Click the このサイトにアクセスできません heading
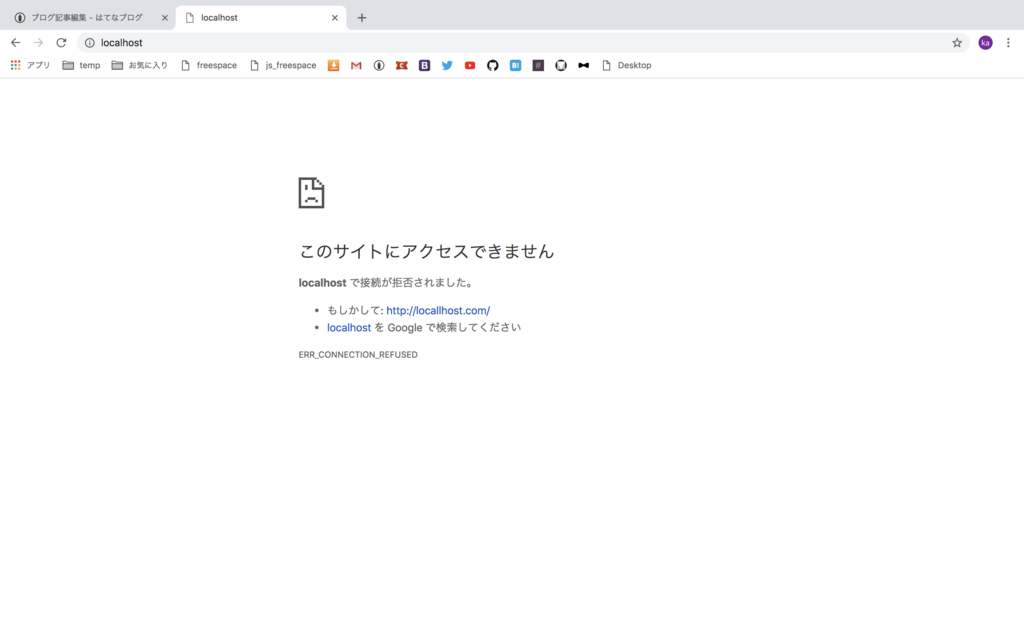Screen dimensions: 1024x640 coord(426,251)
